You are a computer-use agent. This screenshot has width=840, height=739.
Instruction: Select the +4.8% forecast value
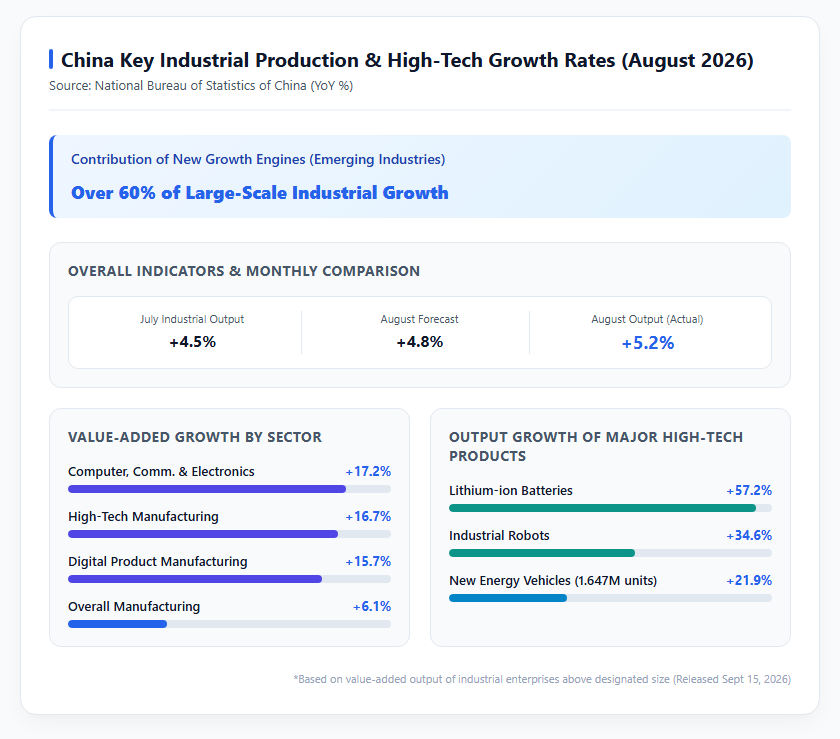(x=419, y=342)
